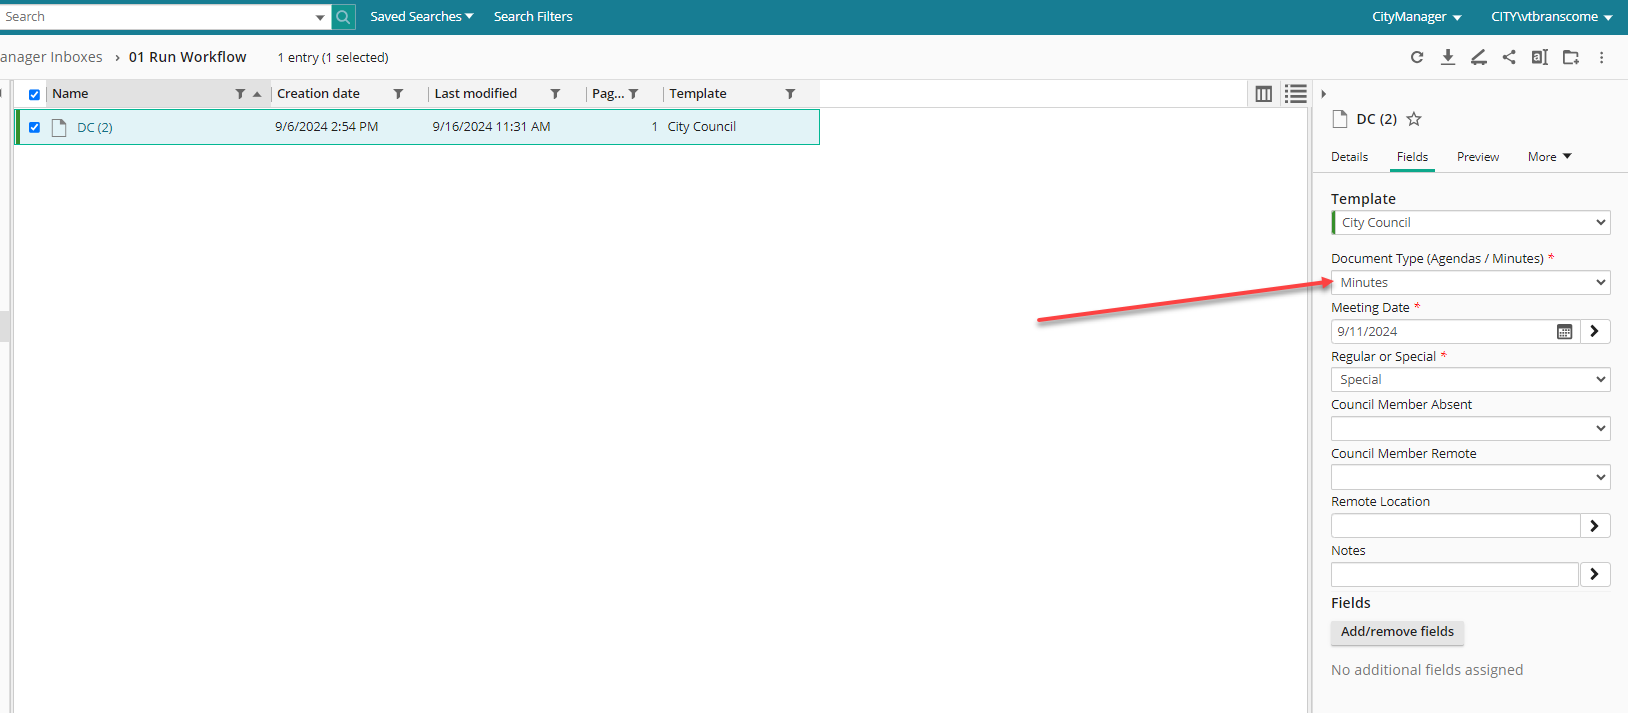This screenshot has width=1628, height=713.
Task: Open the Council Member Remote dropdown
Action: point(1471,477)
